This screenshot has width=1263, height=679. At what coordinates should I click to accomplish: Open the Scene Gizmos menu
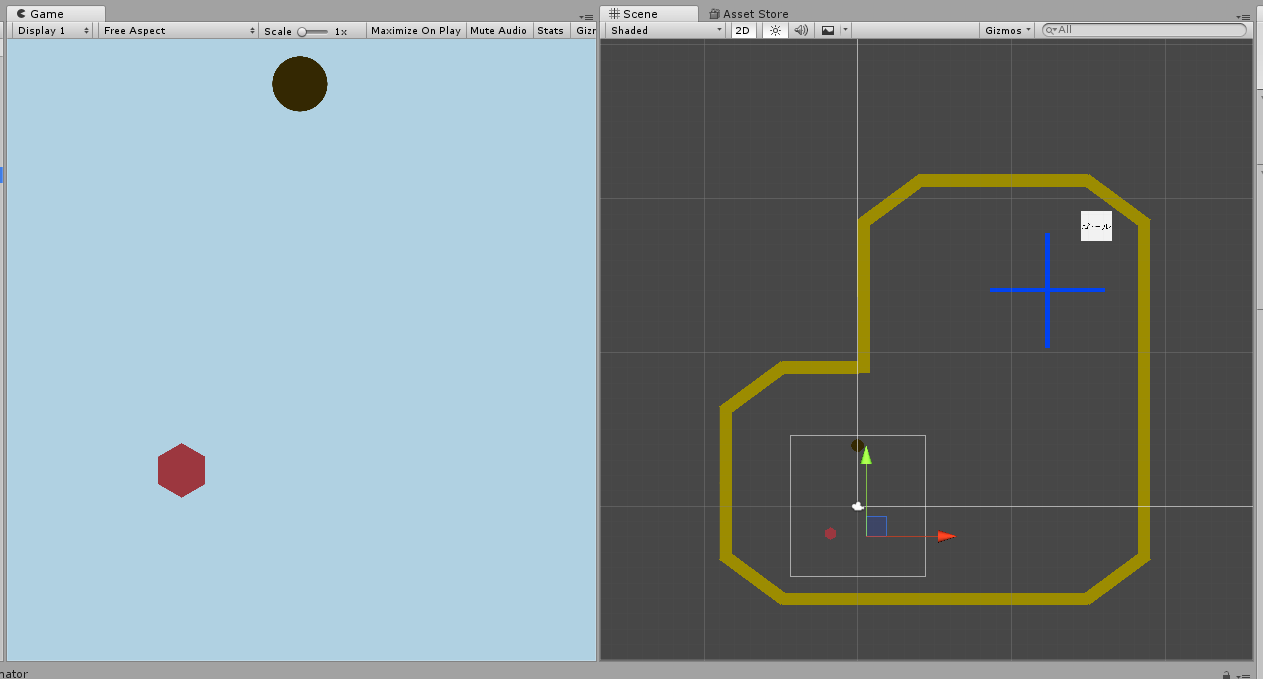1007,30
